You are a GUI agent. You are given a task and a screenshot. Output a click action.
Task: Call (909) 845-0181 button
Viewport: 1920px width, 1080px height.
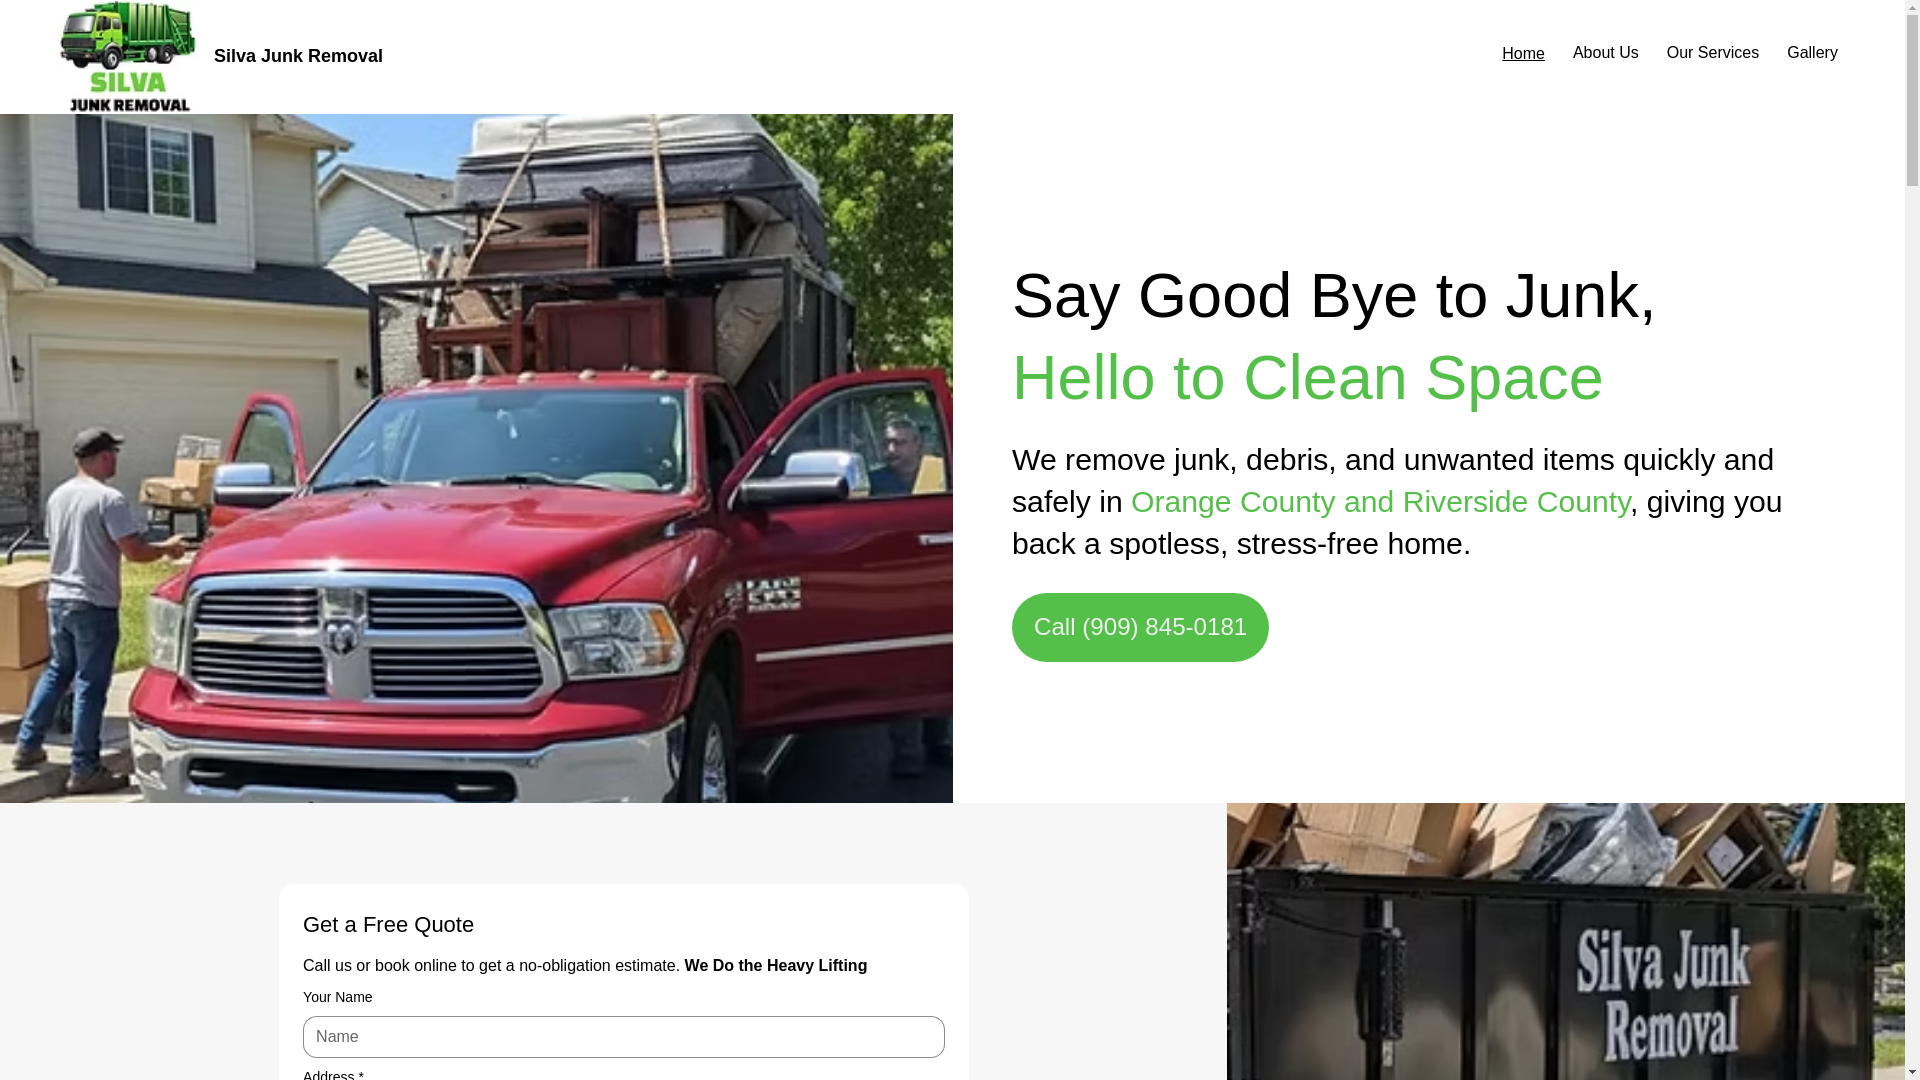point(1140,627)
